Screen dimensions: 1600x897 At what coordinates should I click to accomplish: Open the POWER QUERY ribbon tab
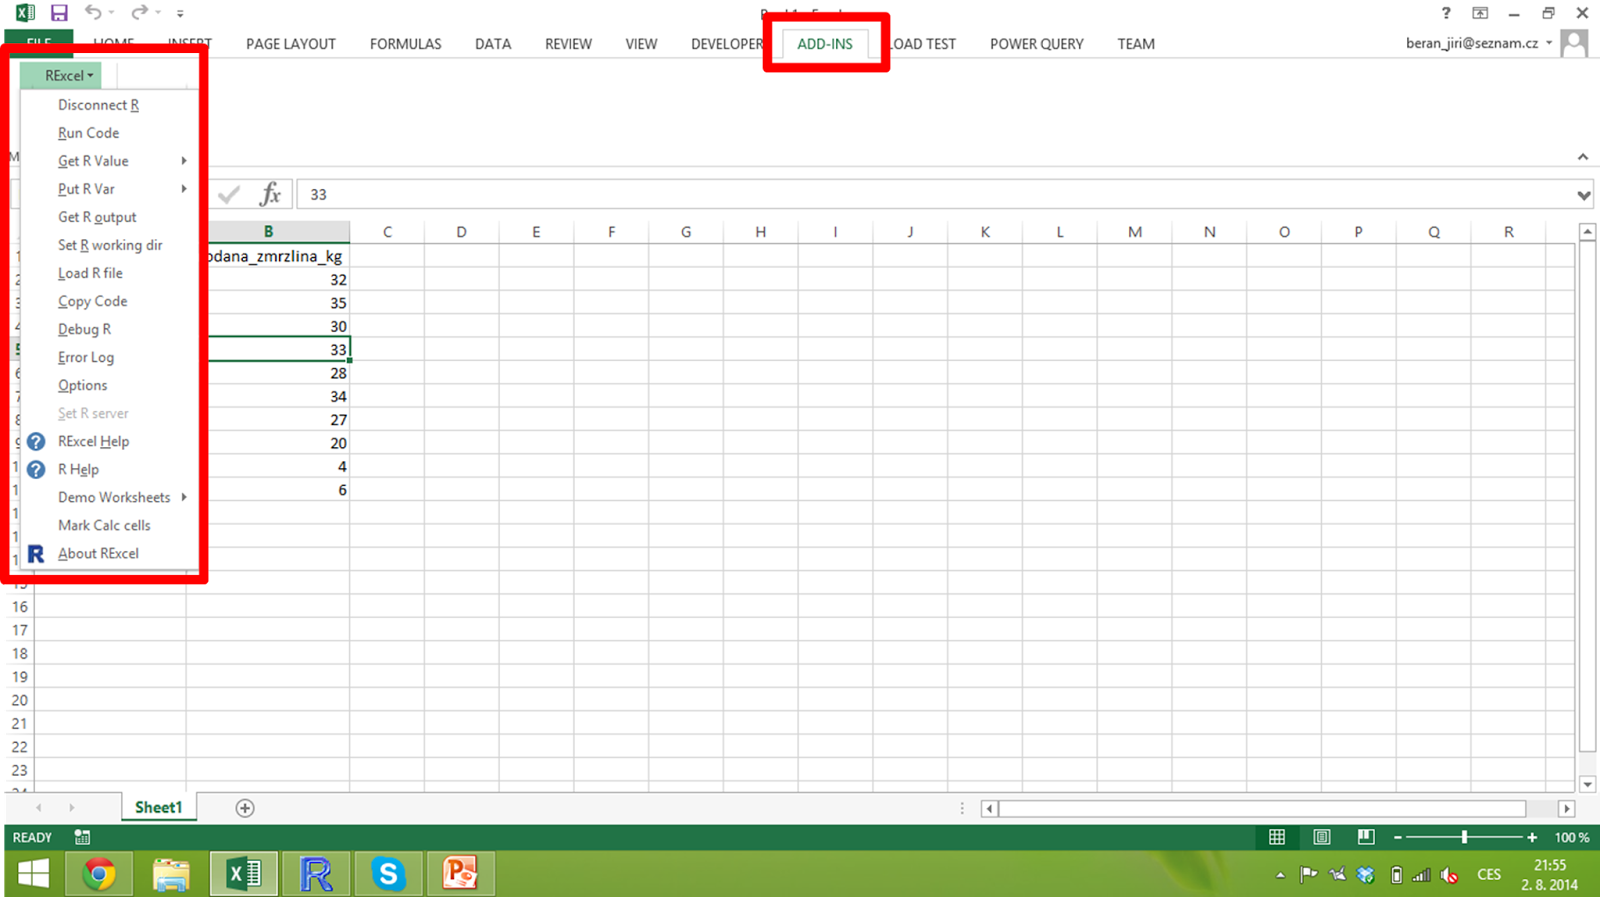(x=1037, y=44)
